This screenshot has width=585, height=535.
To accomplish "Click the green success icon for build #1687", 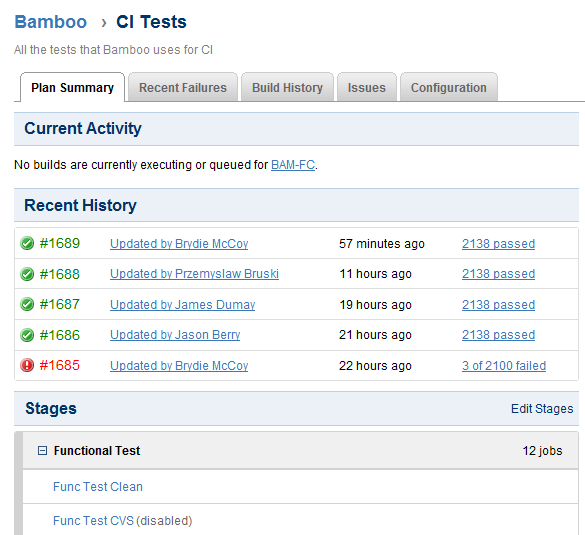I will 27,304.
